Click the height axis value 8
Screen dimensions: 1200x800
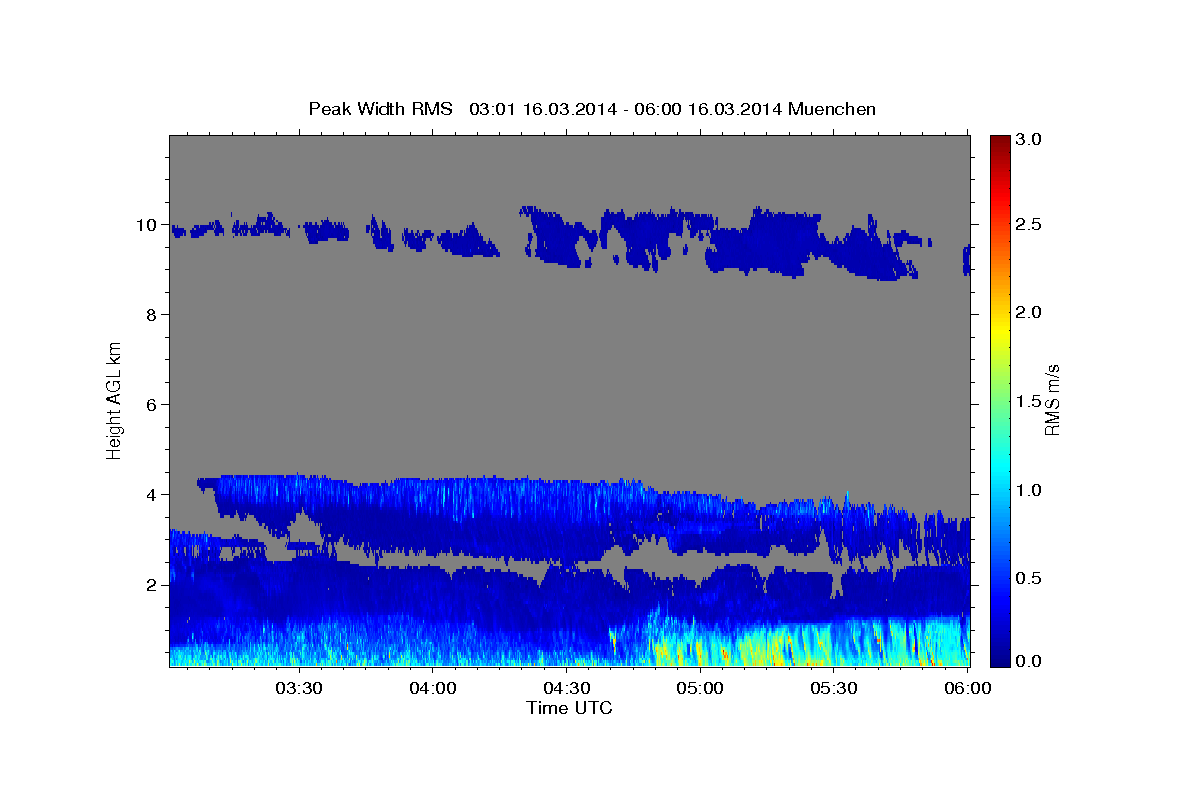153,315
